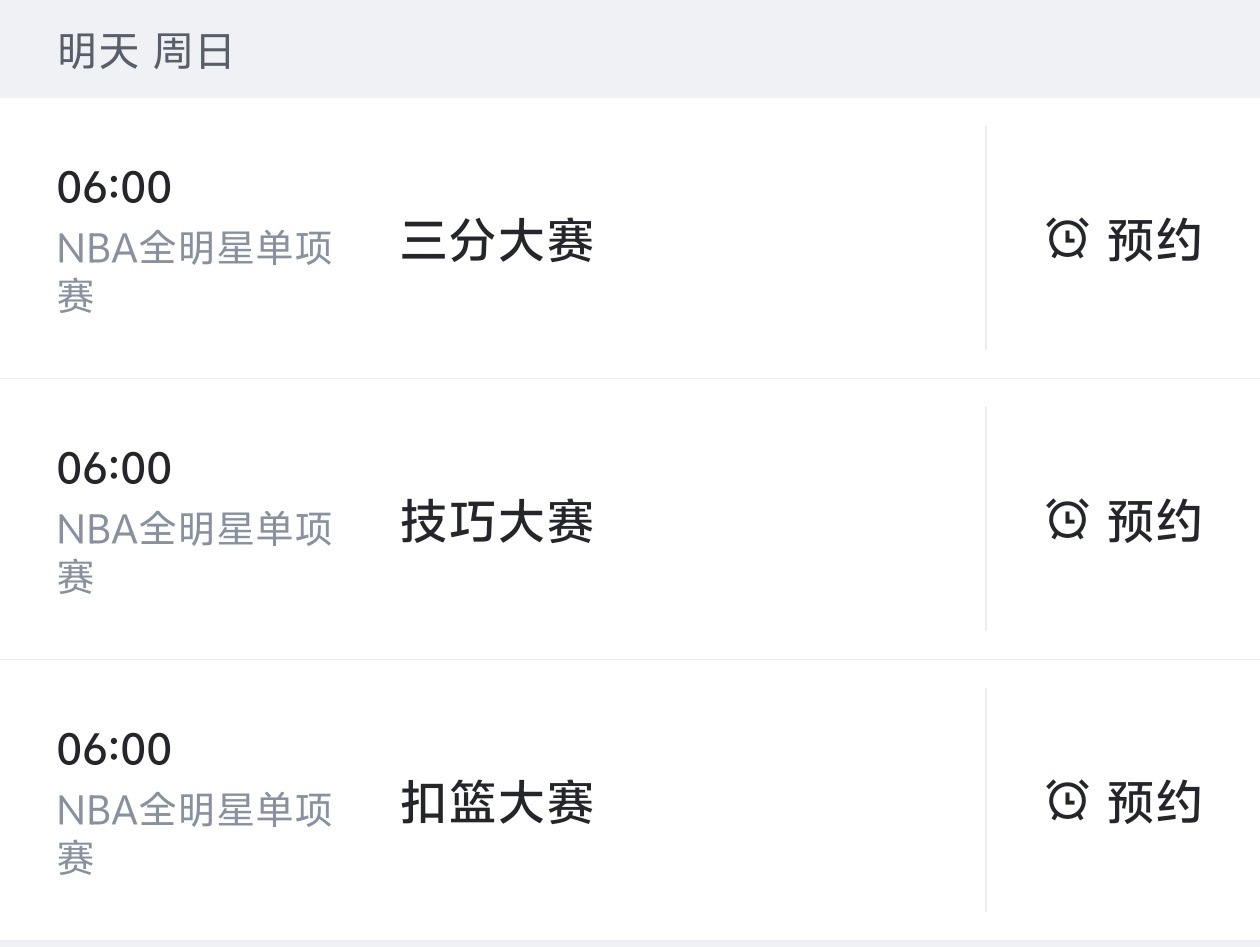Click the 06:00 time of 三分大赛
This screenshot has height=947, width=1260.
[114, 187]
